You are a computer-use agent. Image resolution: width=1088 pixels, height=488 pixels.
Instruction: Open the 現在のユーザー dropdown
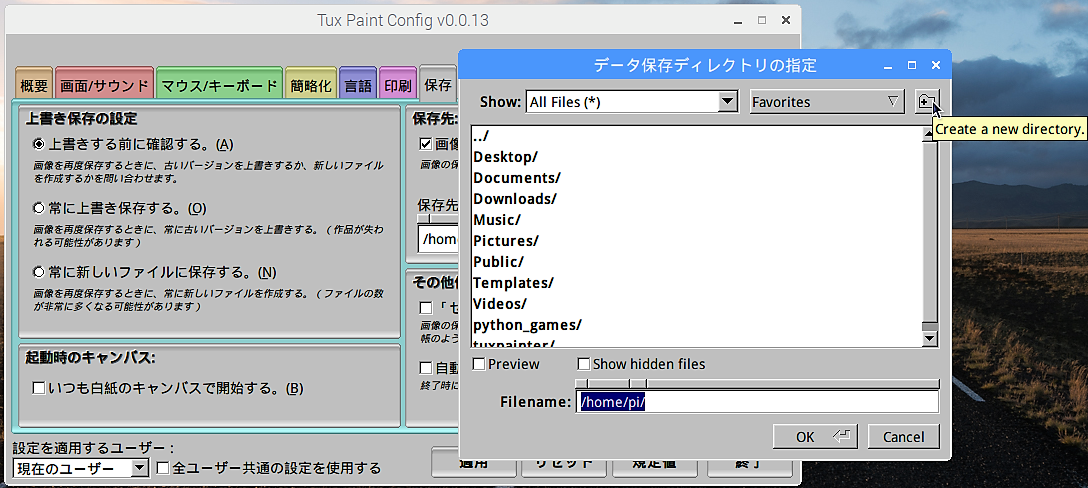(80, 469)
